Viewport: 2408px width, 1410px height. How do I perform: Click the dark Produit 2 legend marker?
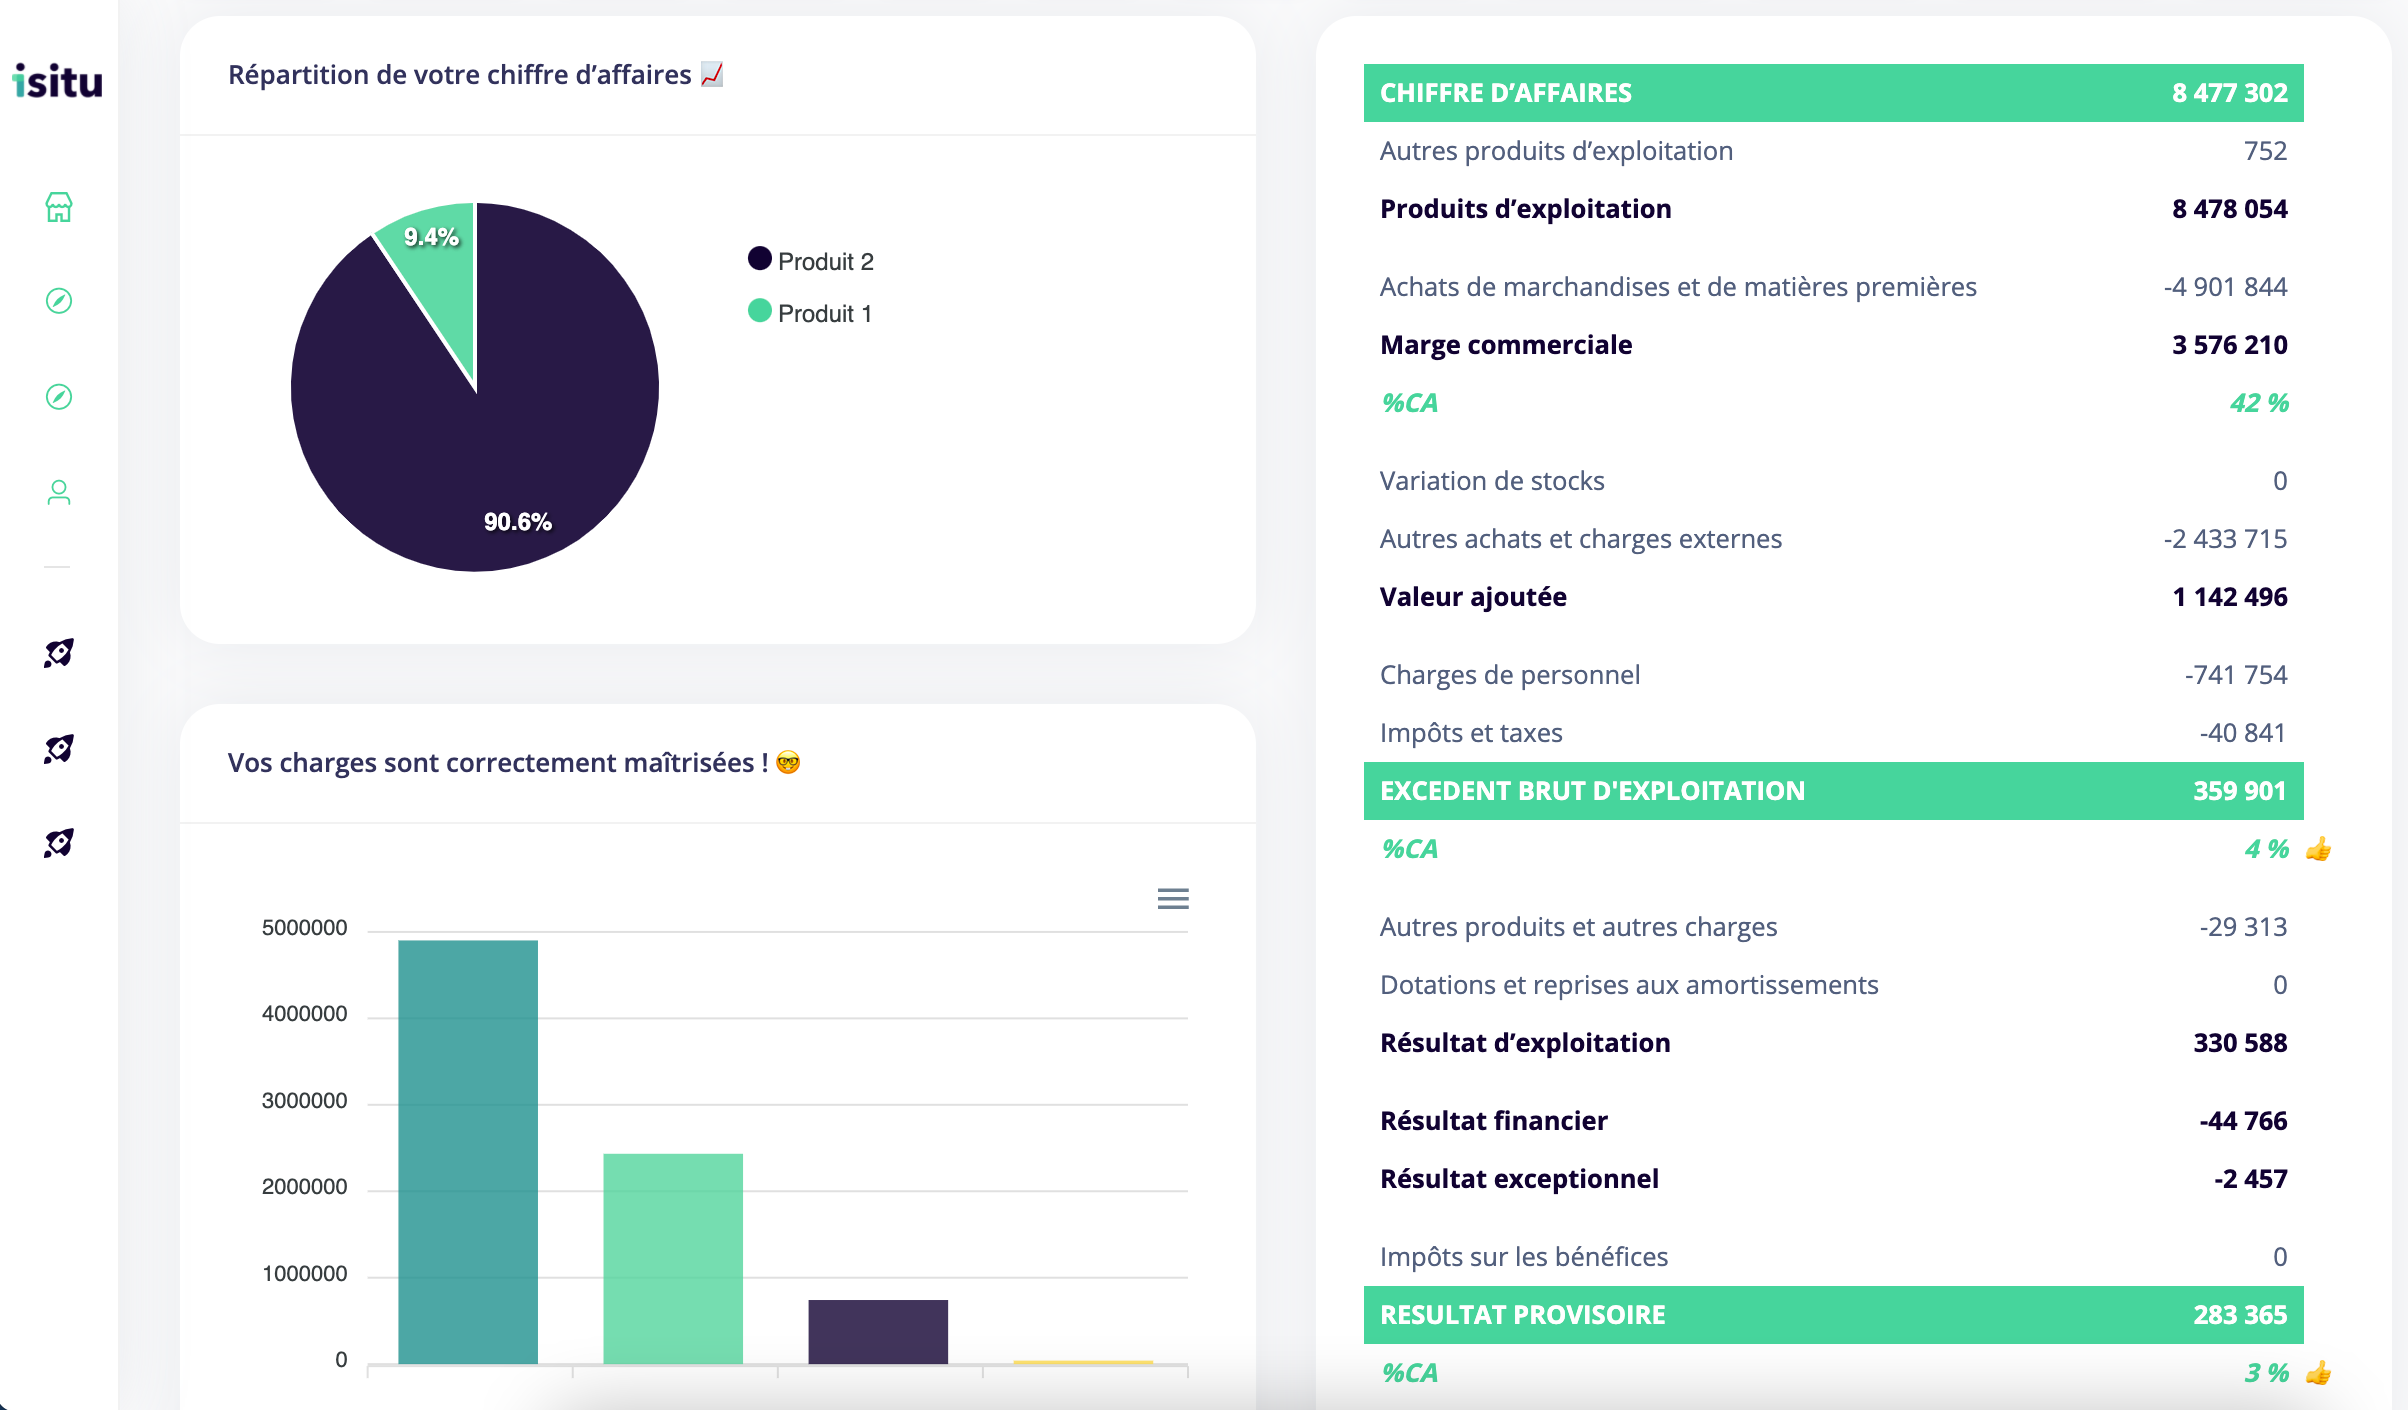click(x=760, y=259)
